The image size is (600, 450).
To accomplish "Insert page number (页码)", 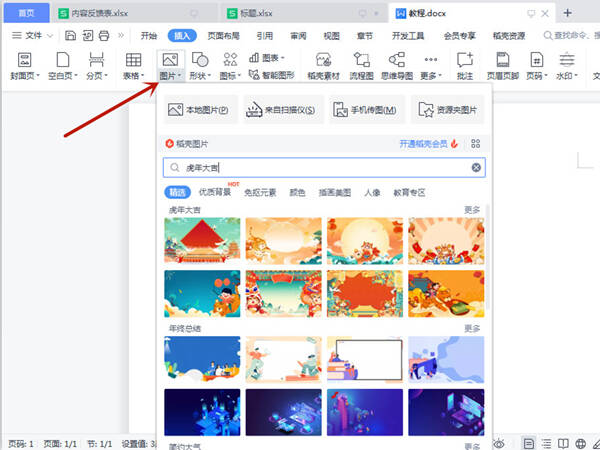I will tap(537, 66).
